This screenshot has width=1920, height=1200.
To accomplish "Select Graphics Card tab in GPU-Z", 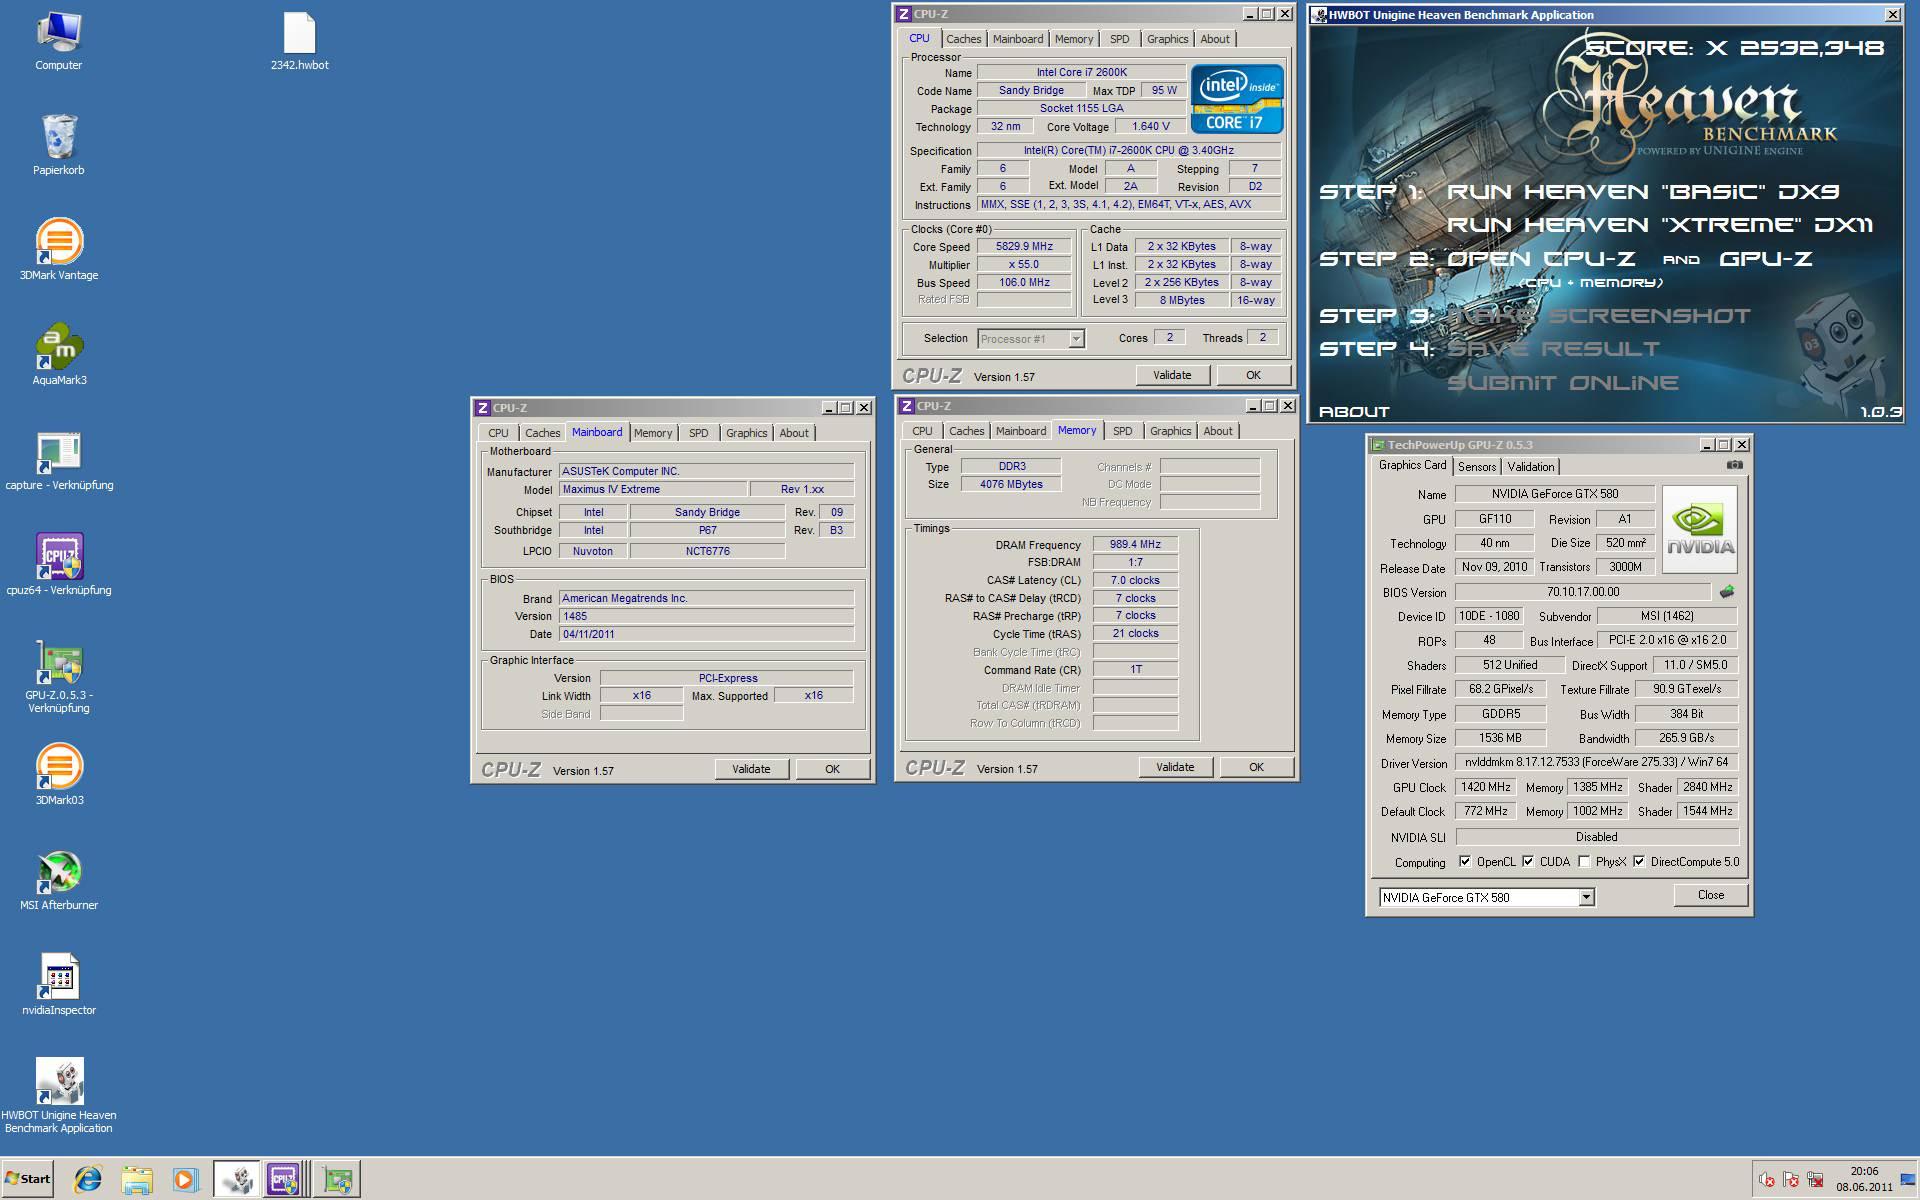I will (x=1412, y=466).
